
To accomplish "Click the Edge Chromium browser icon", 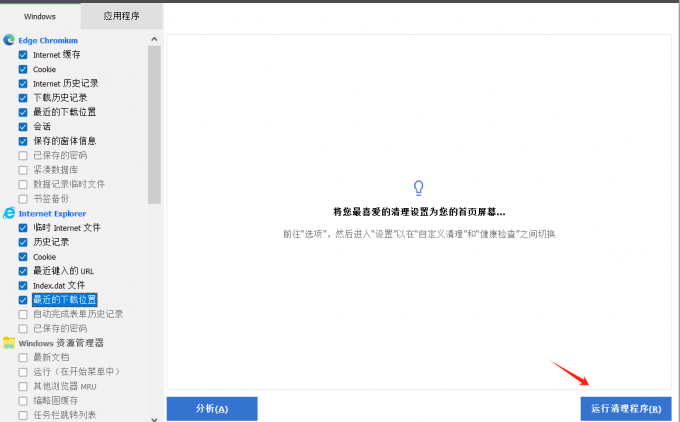I will coord(9,40).
